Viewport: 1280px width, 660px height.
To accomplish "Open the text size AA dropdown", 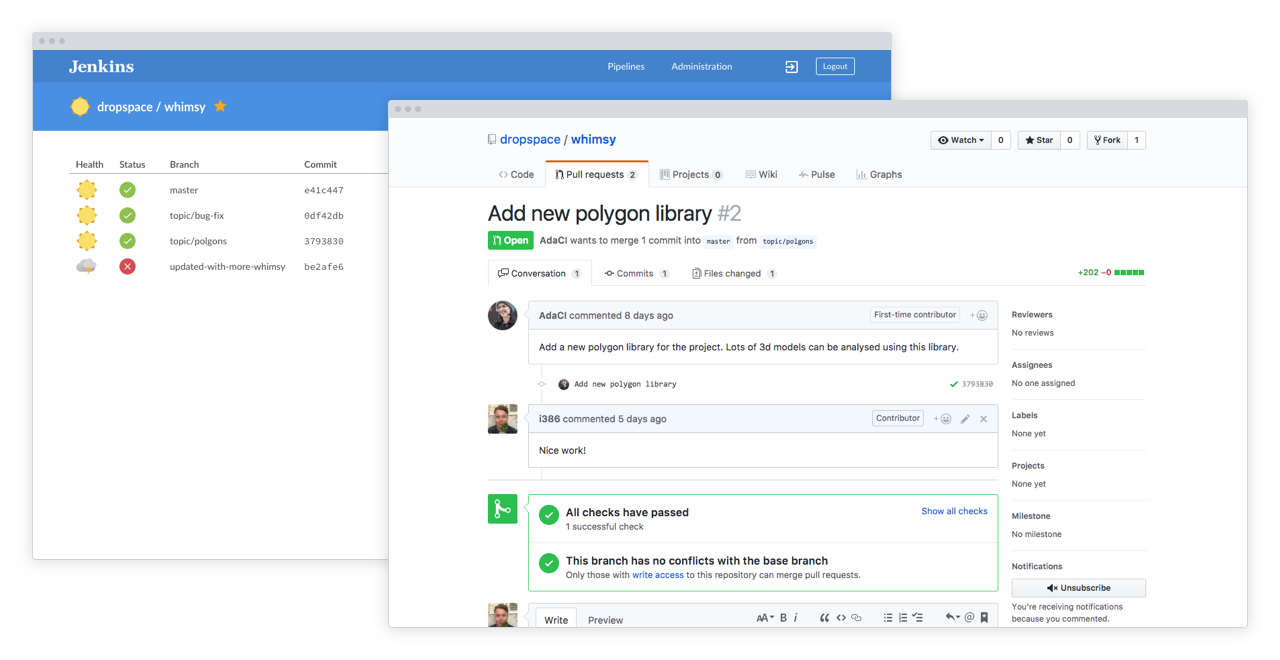I will (x=766, y=617).
